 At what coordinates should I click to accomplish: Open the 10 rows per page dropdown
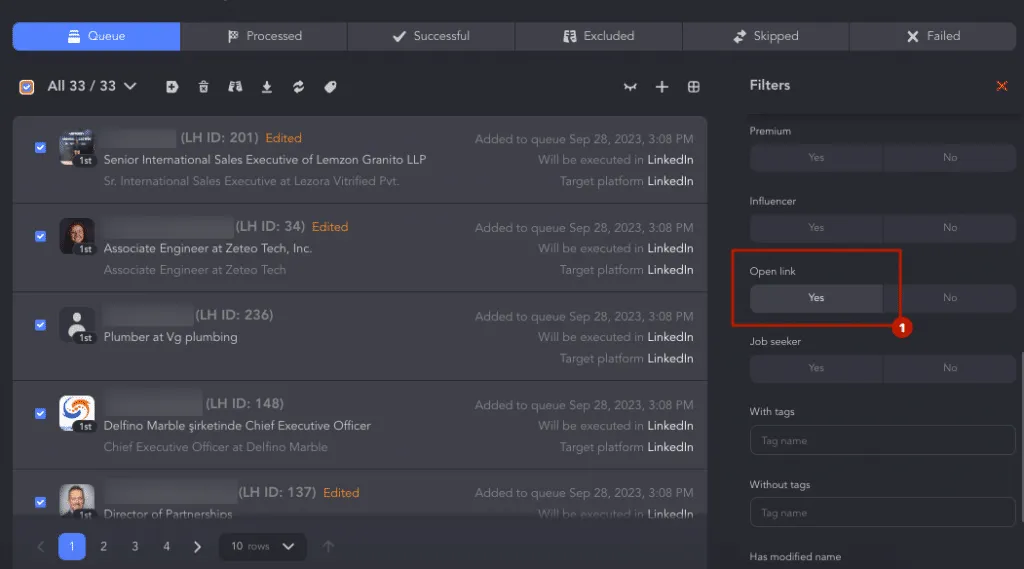click(x=262, y=546)
